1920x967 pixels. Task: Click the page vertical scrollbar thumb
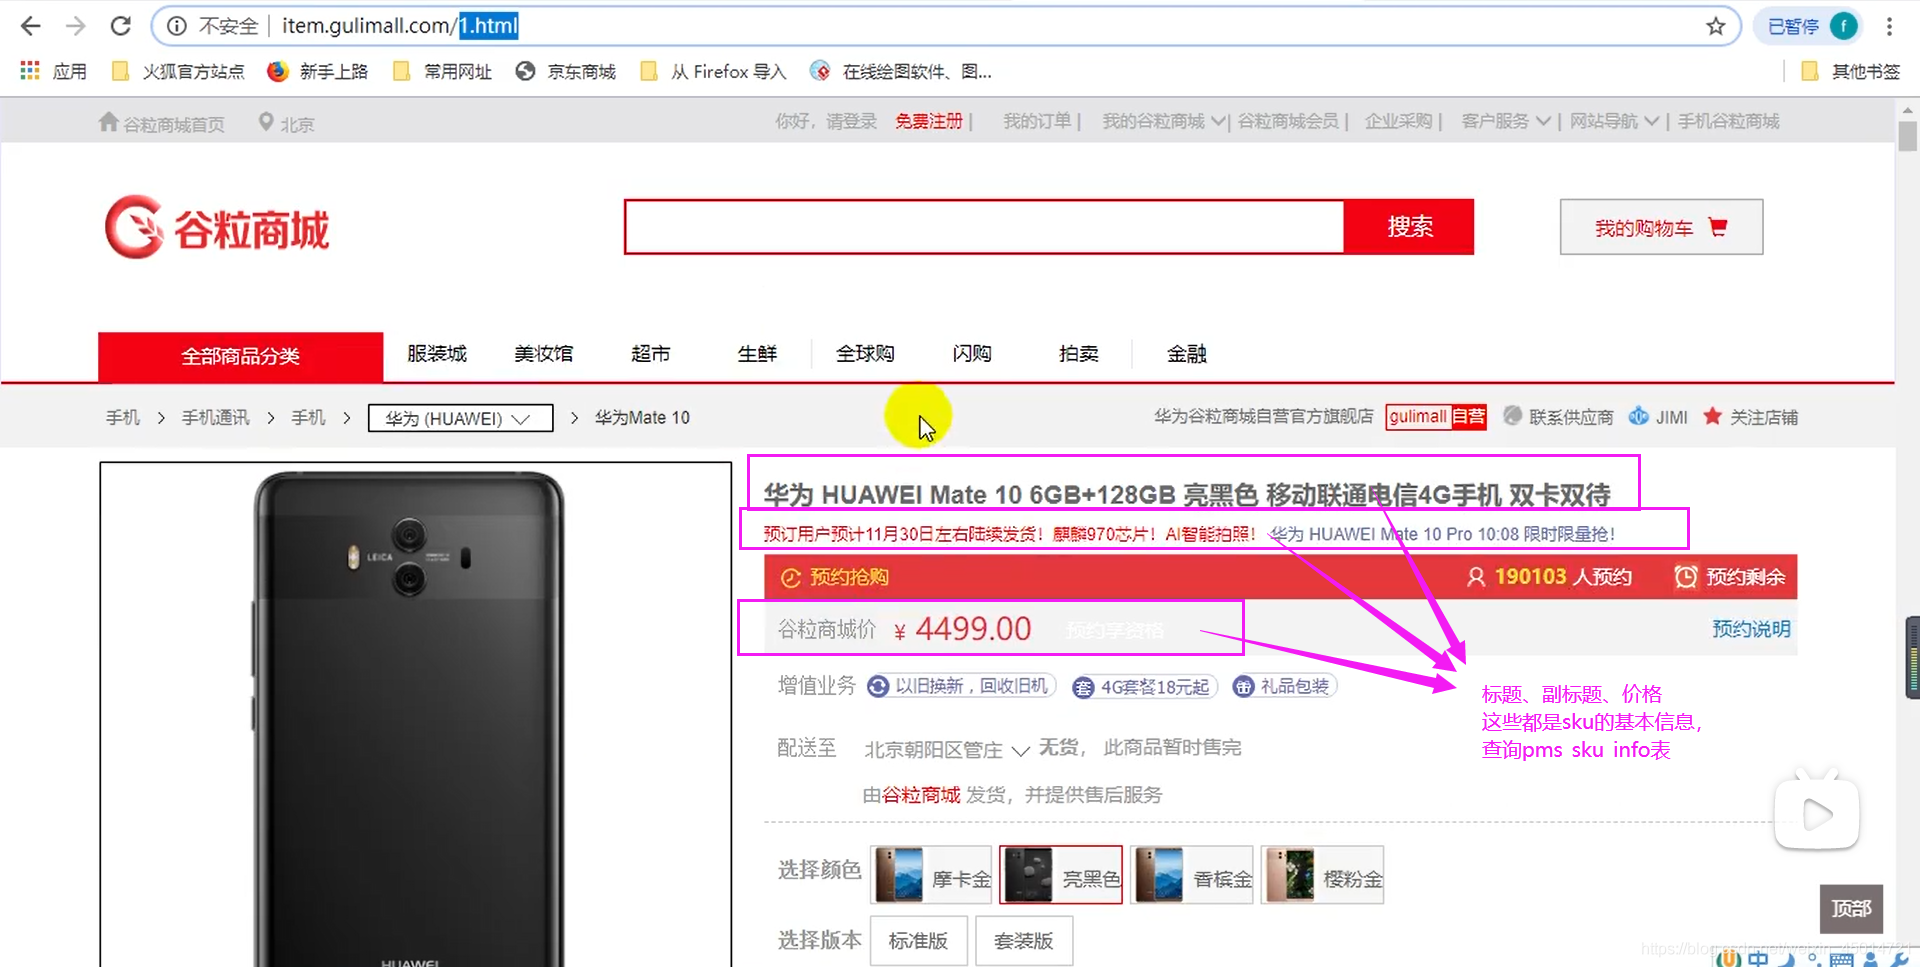(x=1907, y=136)
